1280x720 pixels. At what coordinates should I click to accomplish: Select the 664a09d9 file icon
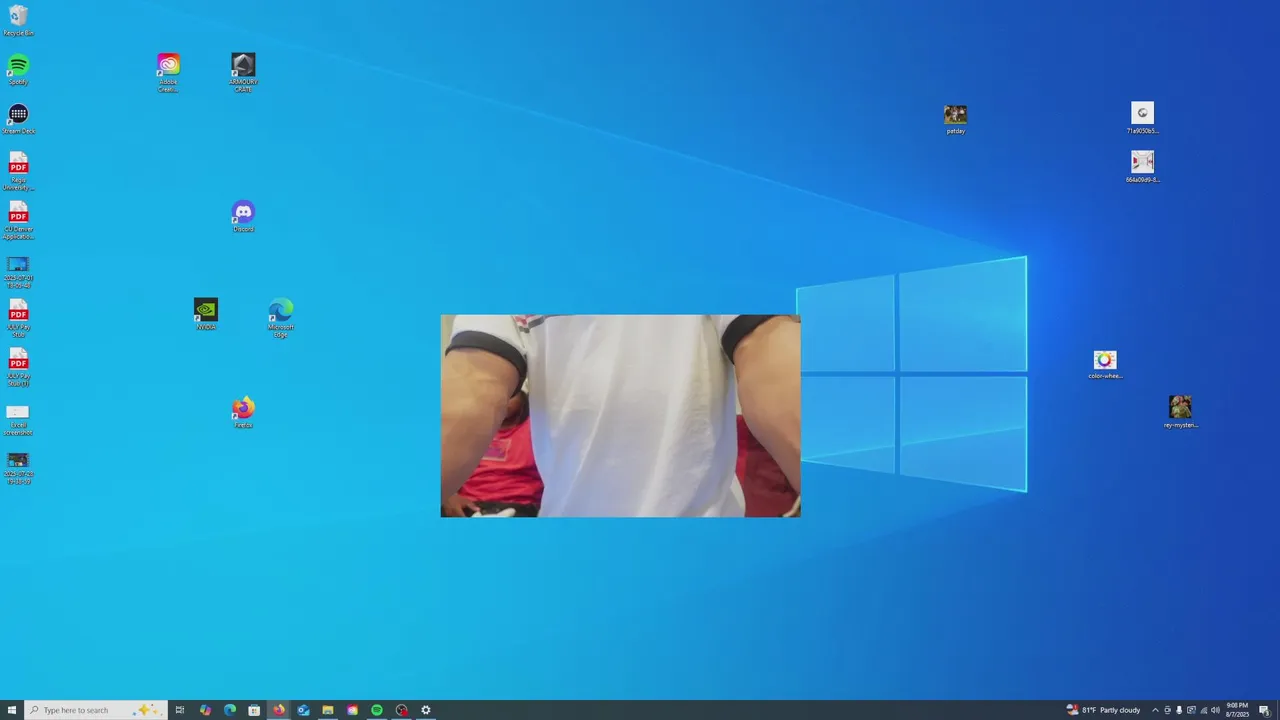pos(1142,167)
